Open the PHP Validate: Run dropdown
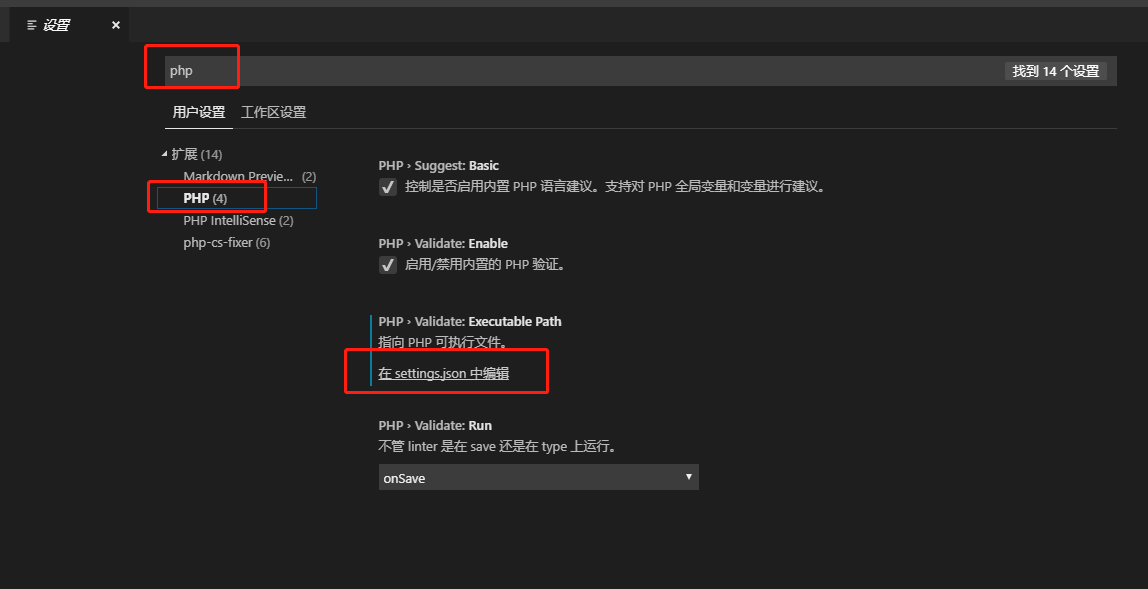This screenshot has height=589, width=1148. tap(538, 477)
